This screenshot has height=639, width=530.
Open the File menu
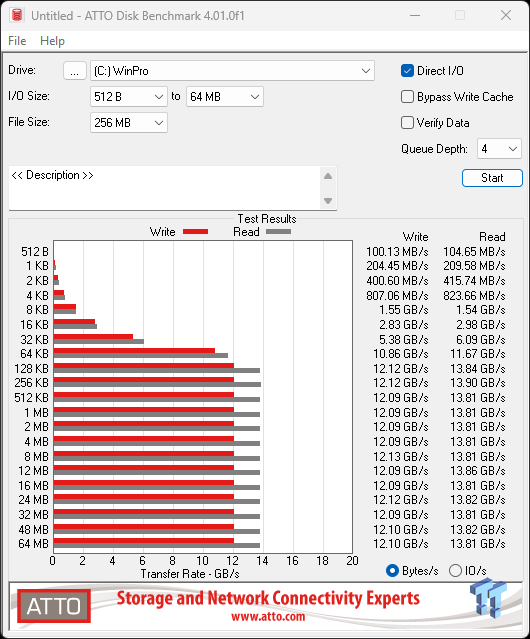(17, 41)
